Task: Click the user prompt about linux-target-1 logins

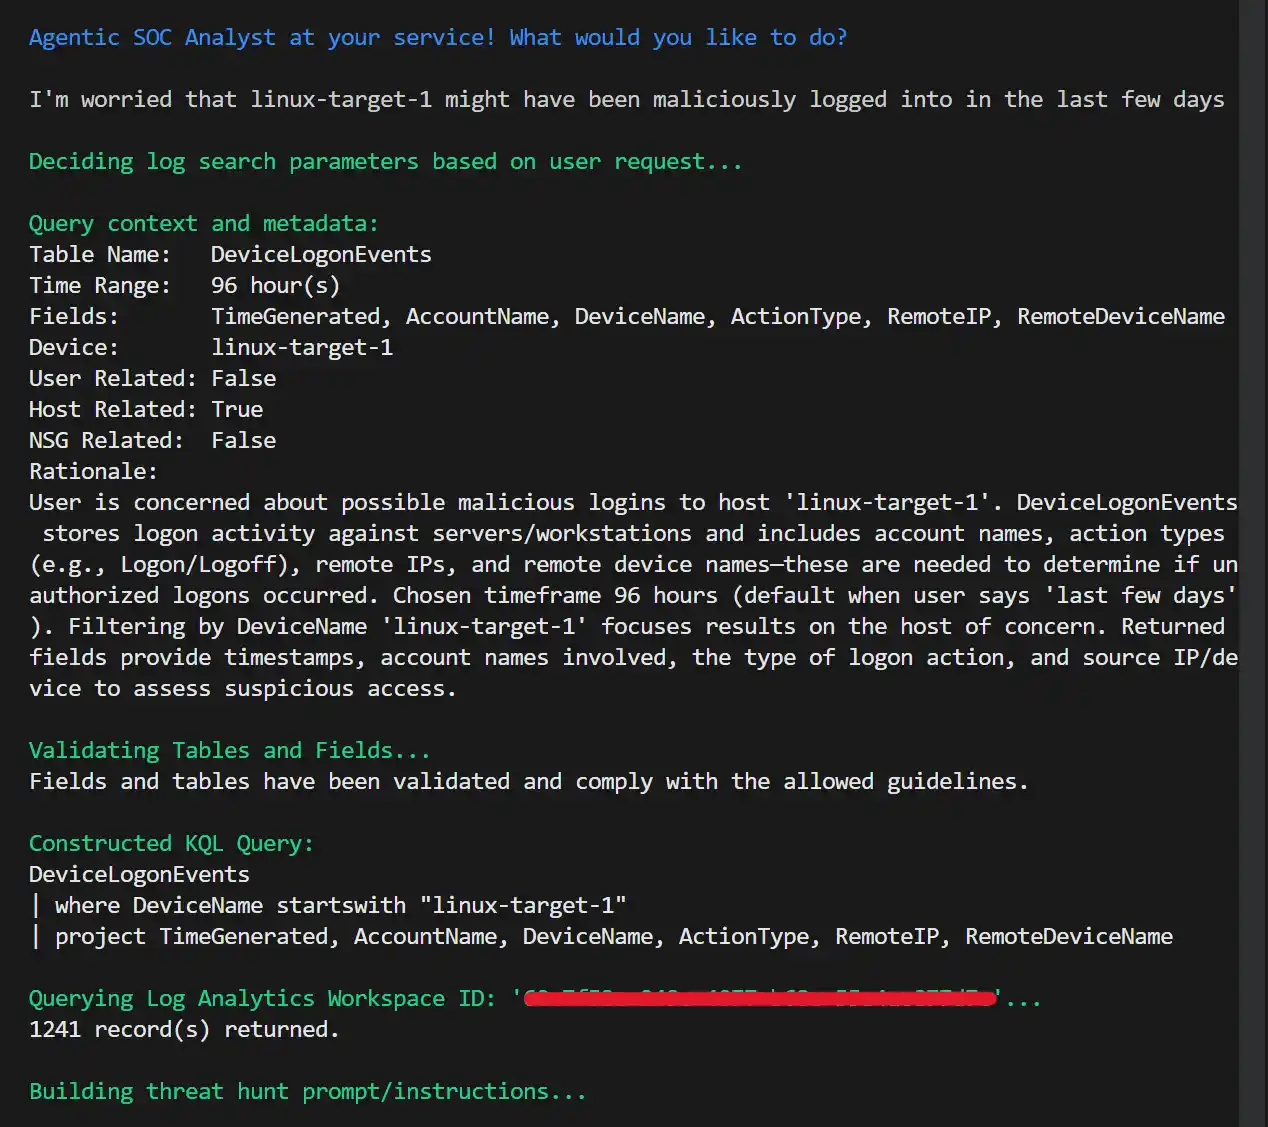Action: tap(627, 100)
